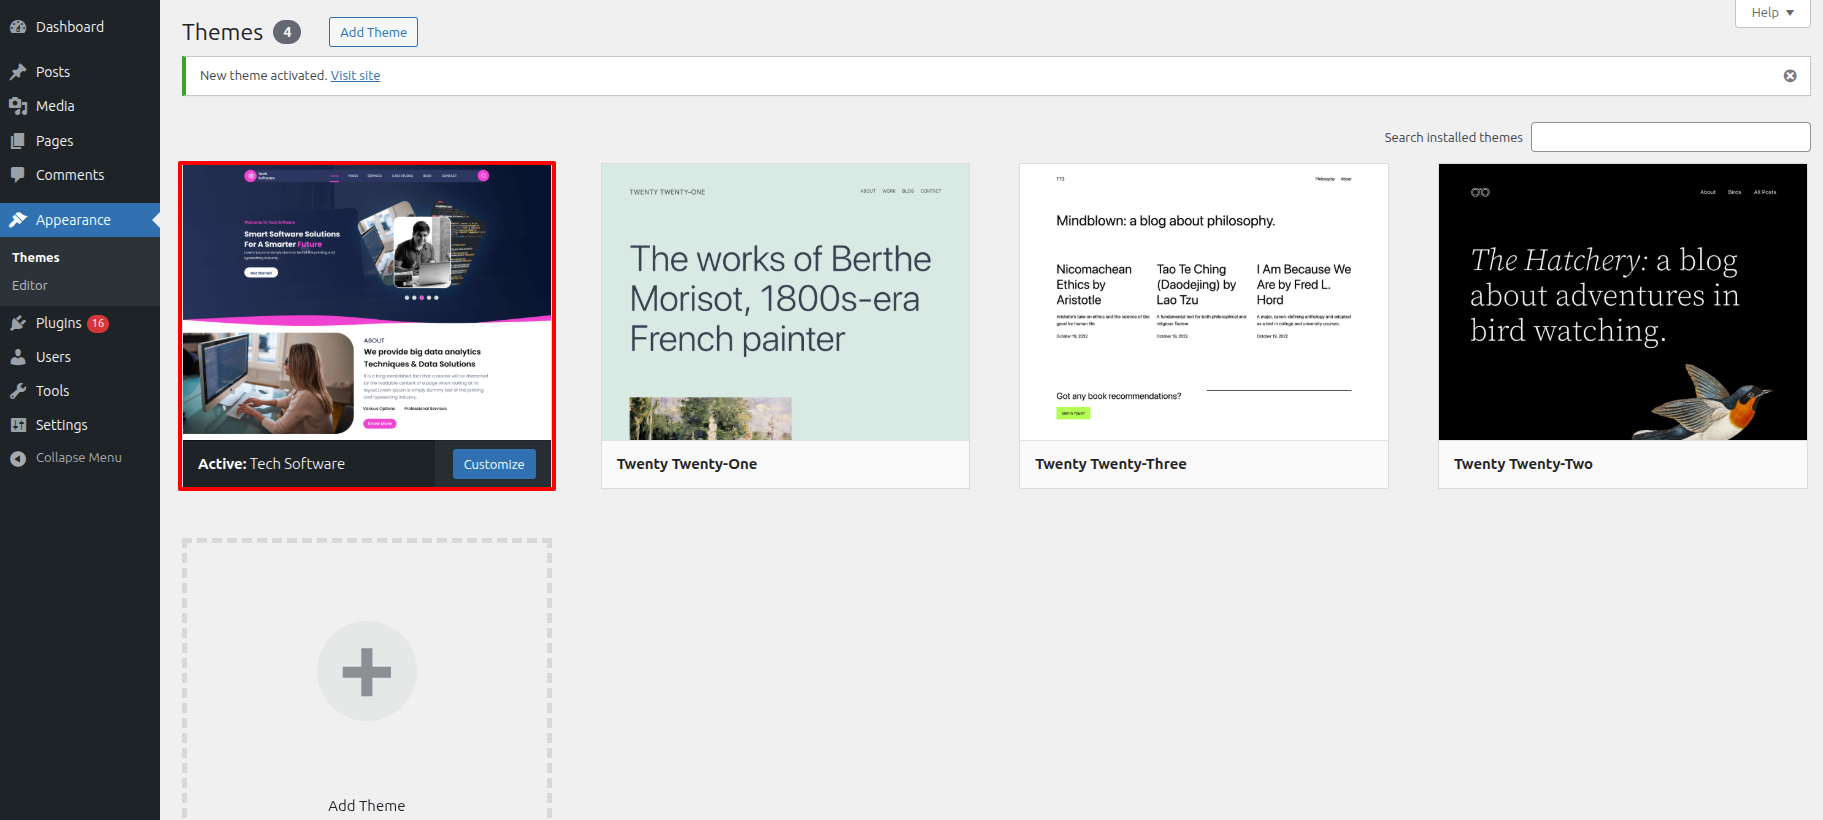1823x820 pixels.
Task: Click the Posts pushpin icon
Action: [x=18, y=72]
